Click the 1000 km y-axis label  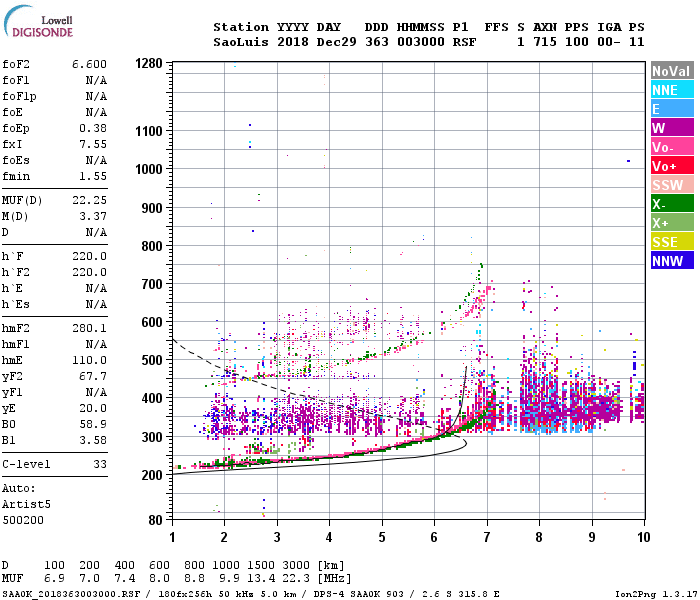(x=149, y=169)
